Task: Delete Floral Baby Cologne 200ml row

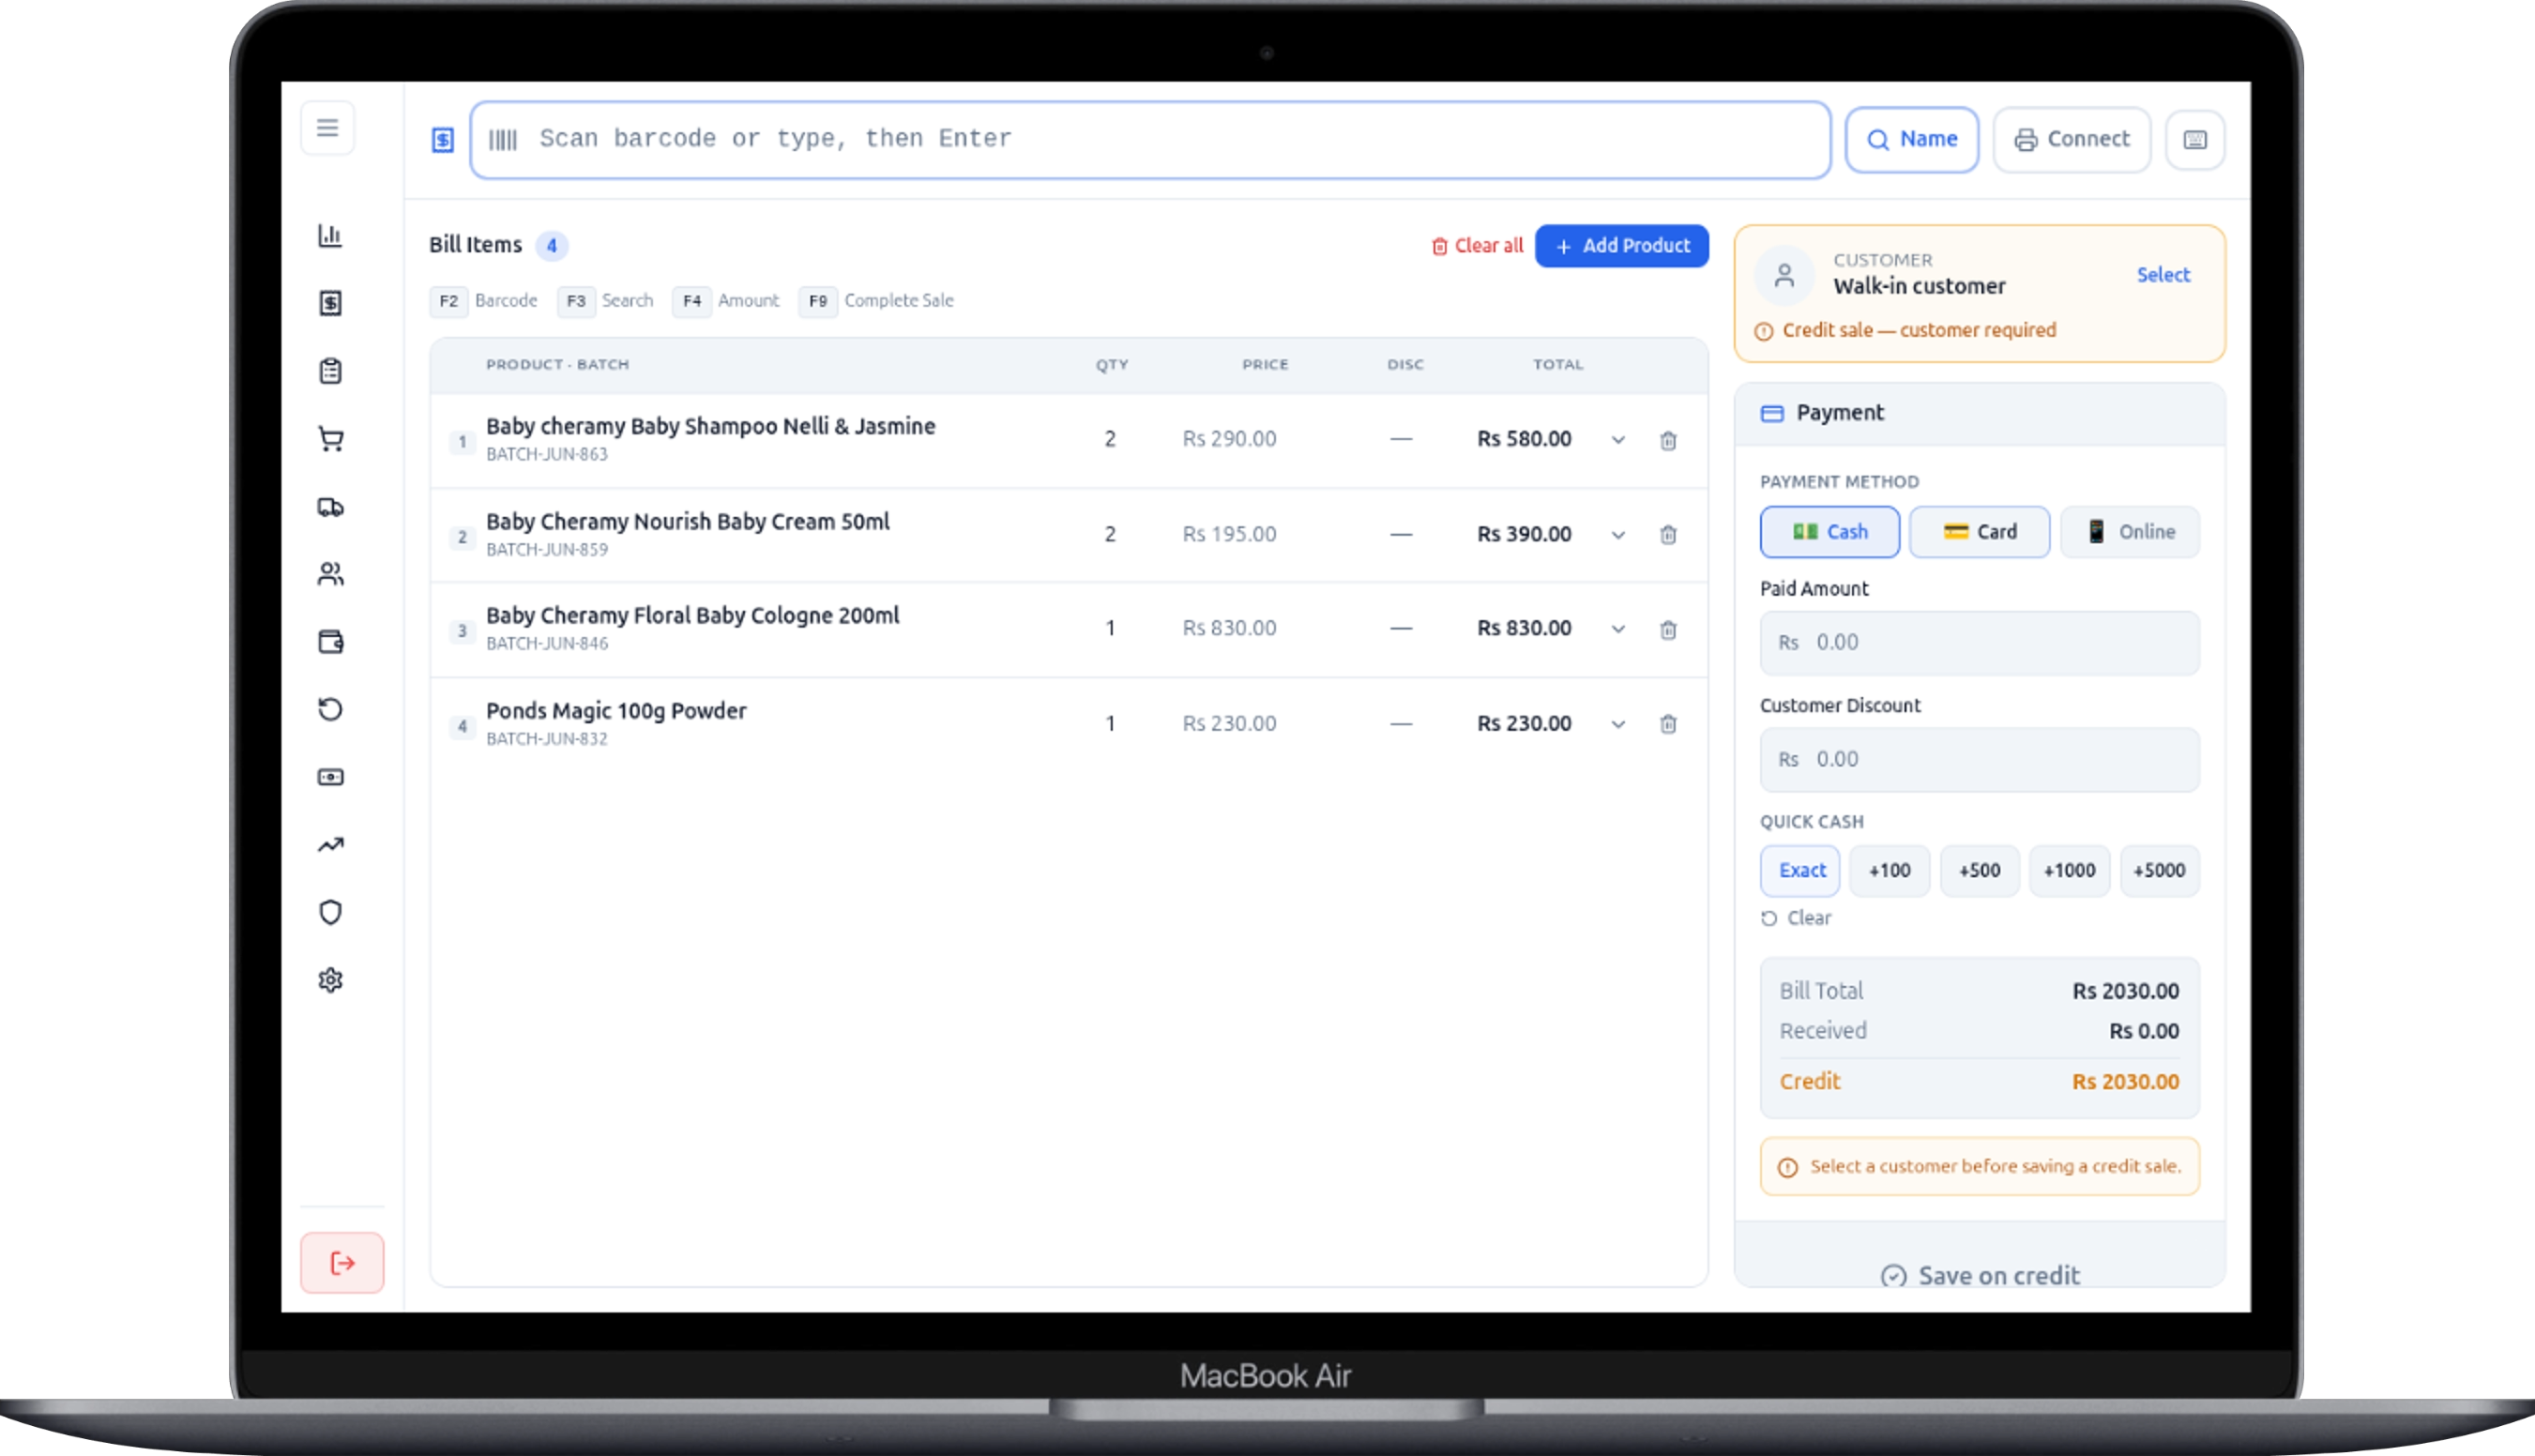Action: point(1668,629)
